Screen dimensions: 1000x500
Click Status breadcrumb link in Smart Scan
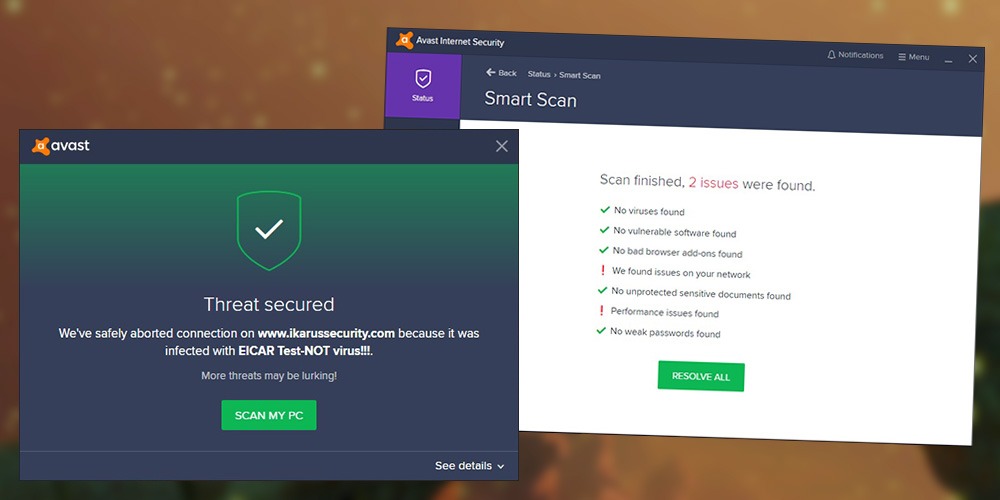pos(539,75)
